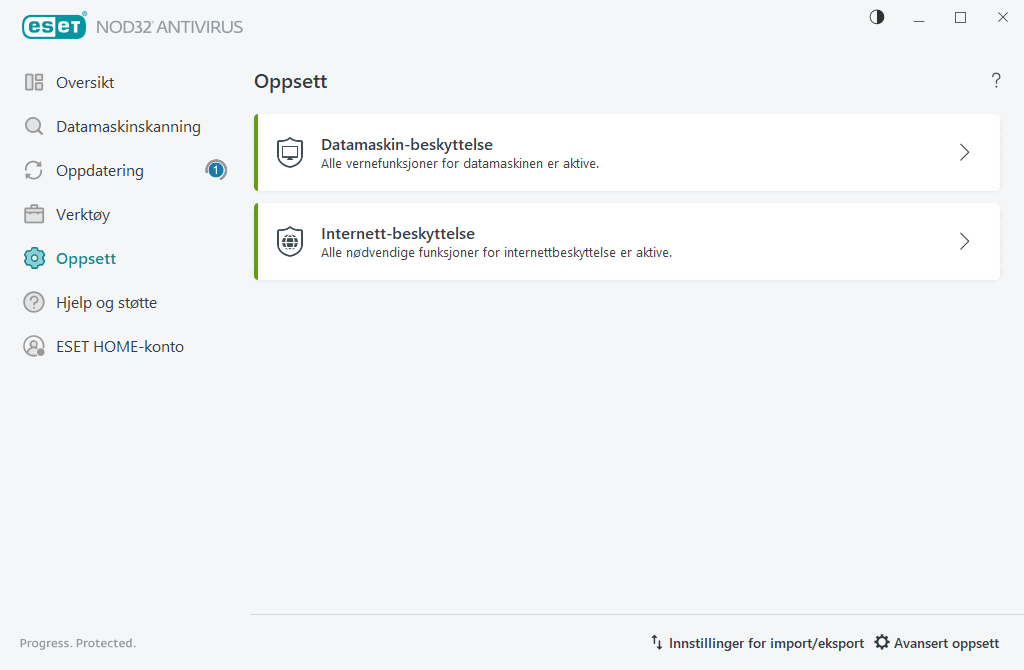Toggle the high contrast color mode
Viewport: 1024px width, 670px height.
[877, 17]
